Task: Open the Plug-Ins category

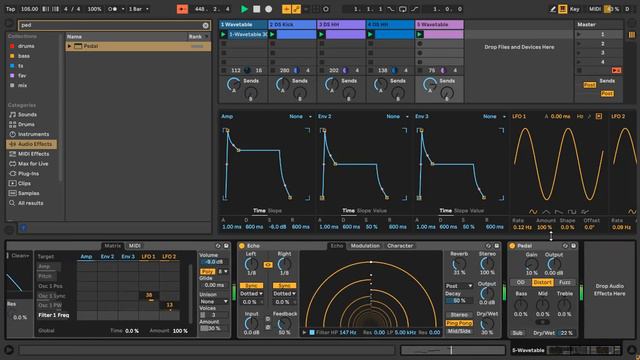Action: pyautogui.click(x=28, y=173)
